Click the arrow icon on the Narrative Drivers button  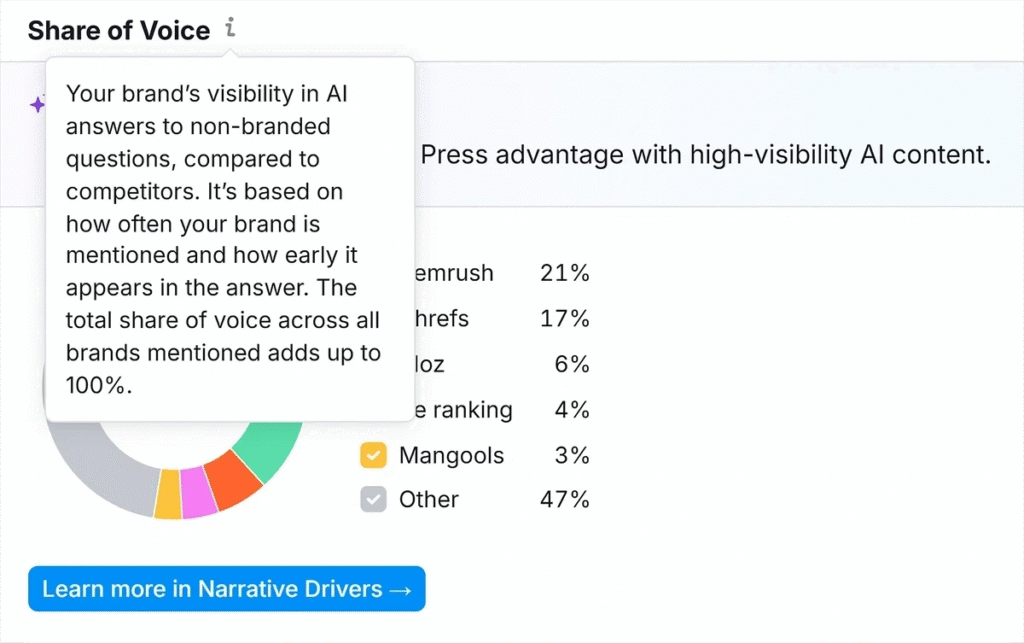(x=401, y=589)
